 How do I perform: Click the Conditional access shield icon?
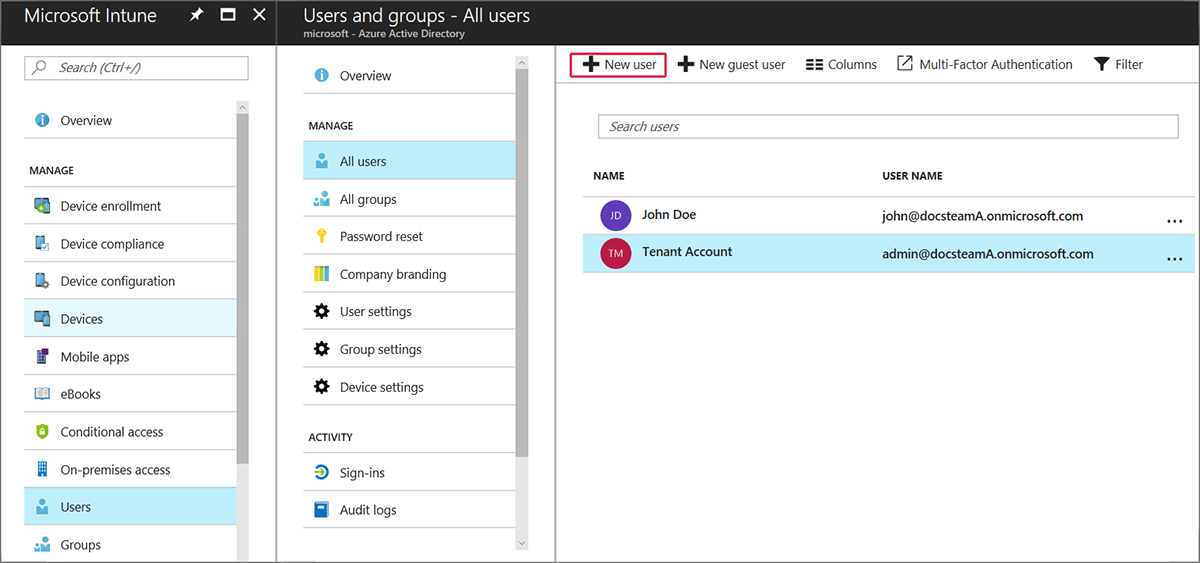42,432
